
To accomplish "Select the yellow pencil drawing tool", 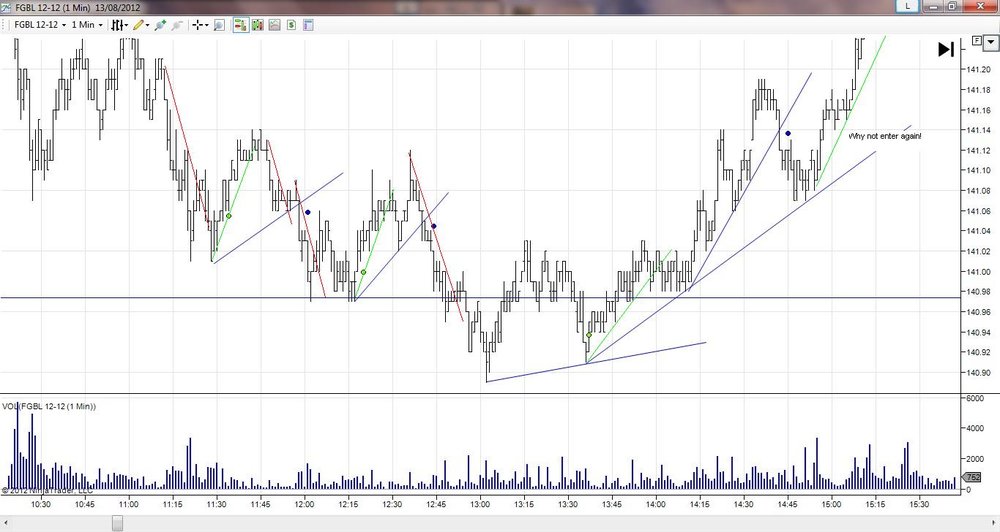I will (138, 25).
